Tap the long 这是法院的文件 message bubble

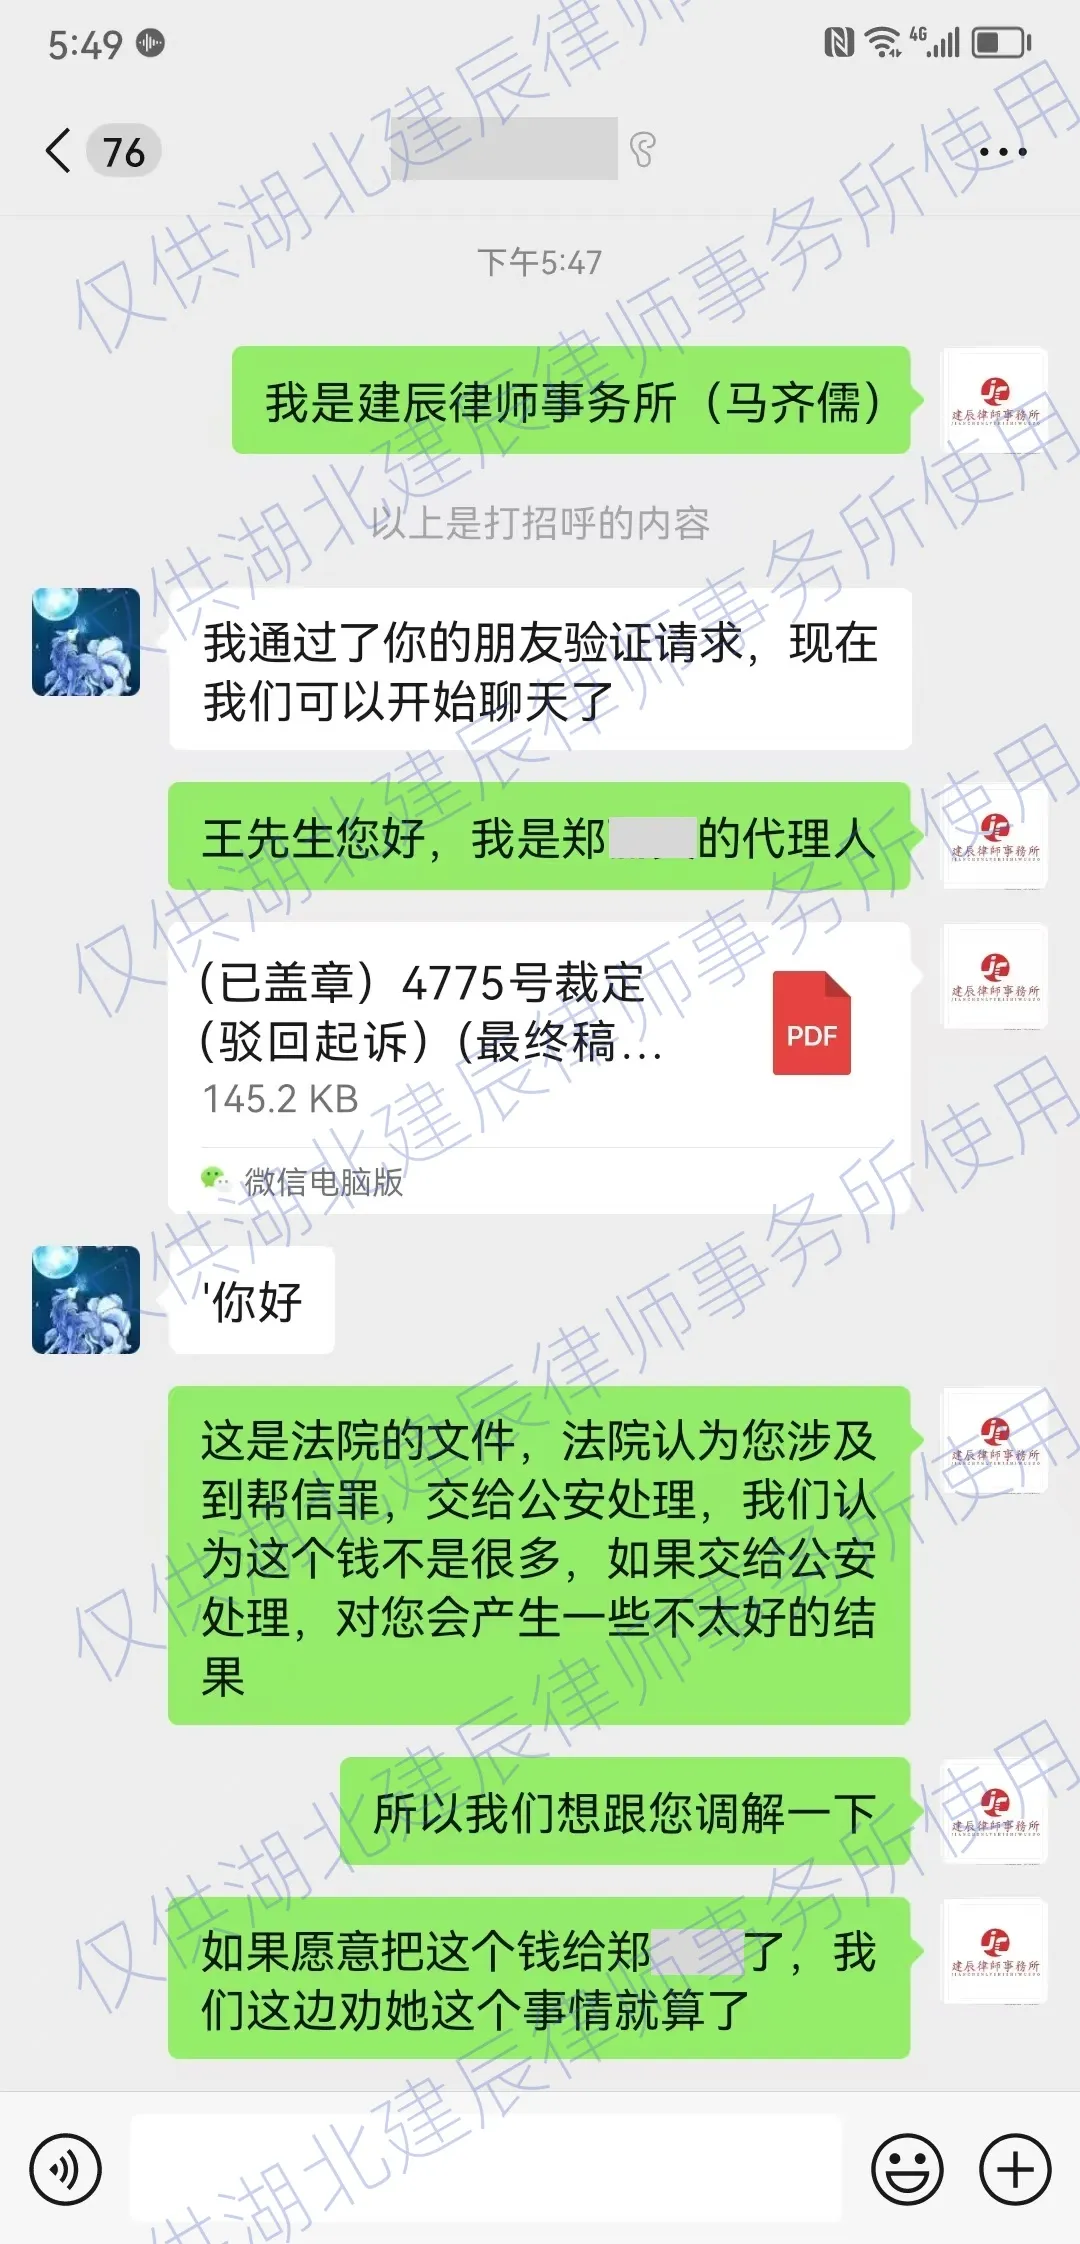click(x=539, y=1555)
